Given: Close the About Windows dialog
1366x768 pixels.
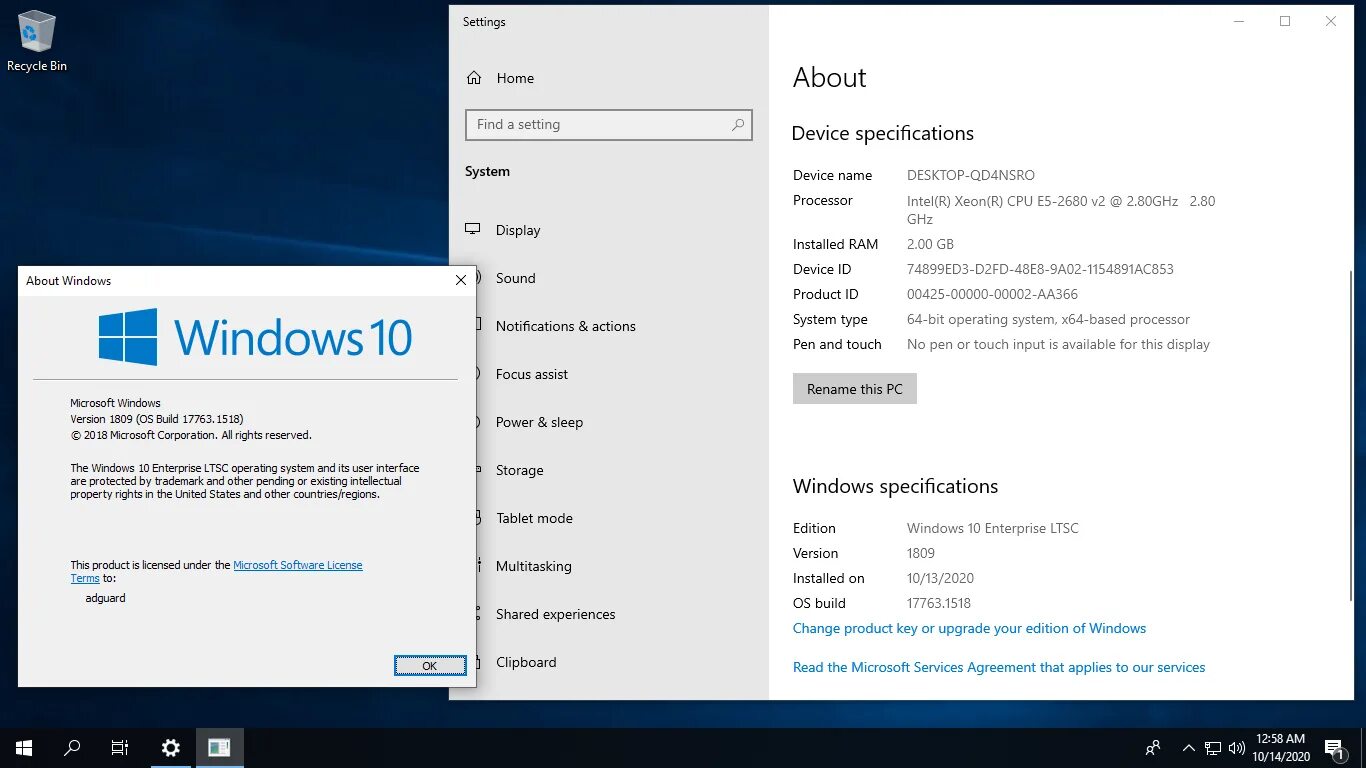Looking at the screenshot, I should [461, 281].
